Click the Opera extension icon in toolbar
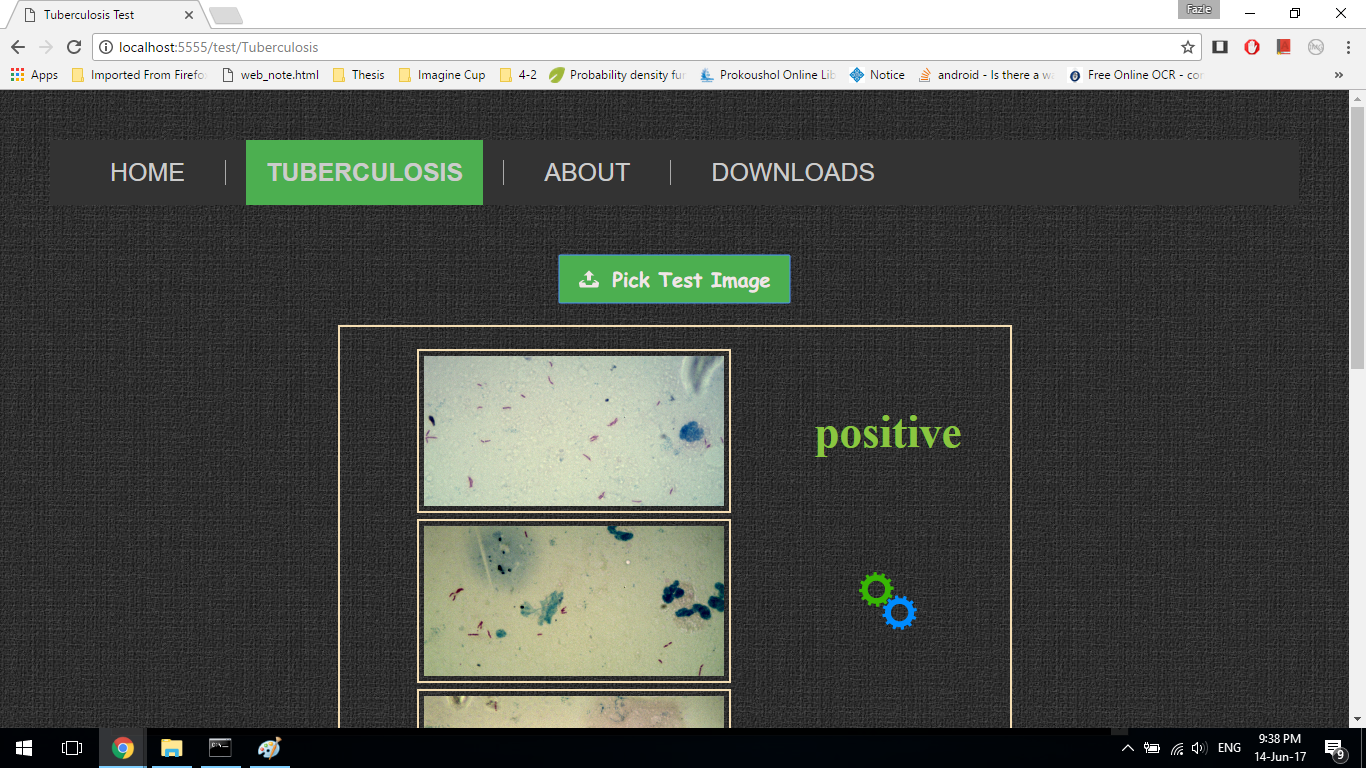Image resolution: width=1366 pixels, height=768 pixels. (1251, 47)
